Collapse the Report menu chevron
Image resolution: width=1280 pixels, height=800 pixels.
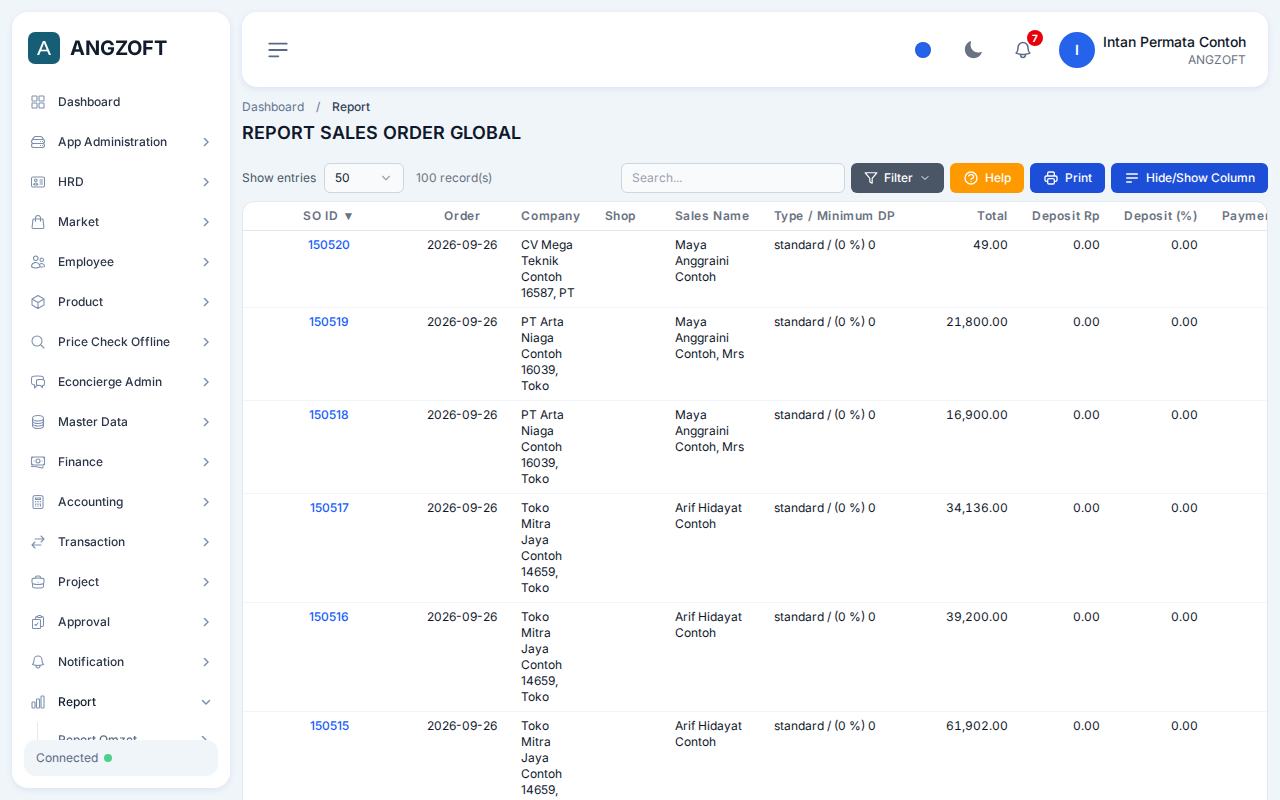point(206,702)
